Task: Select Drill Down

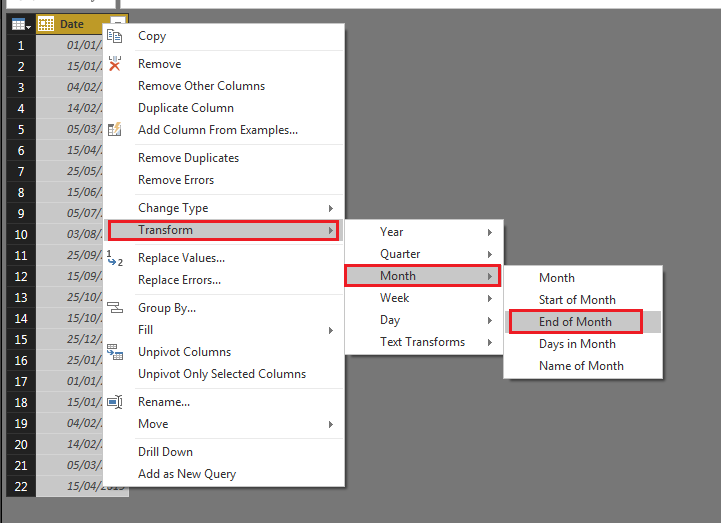Action: (x=223, y=452)
